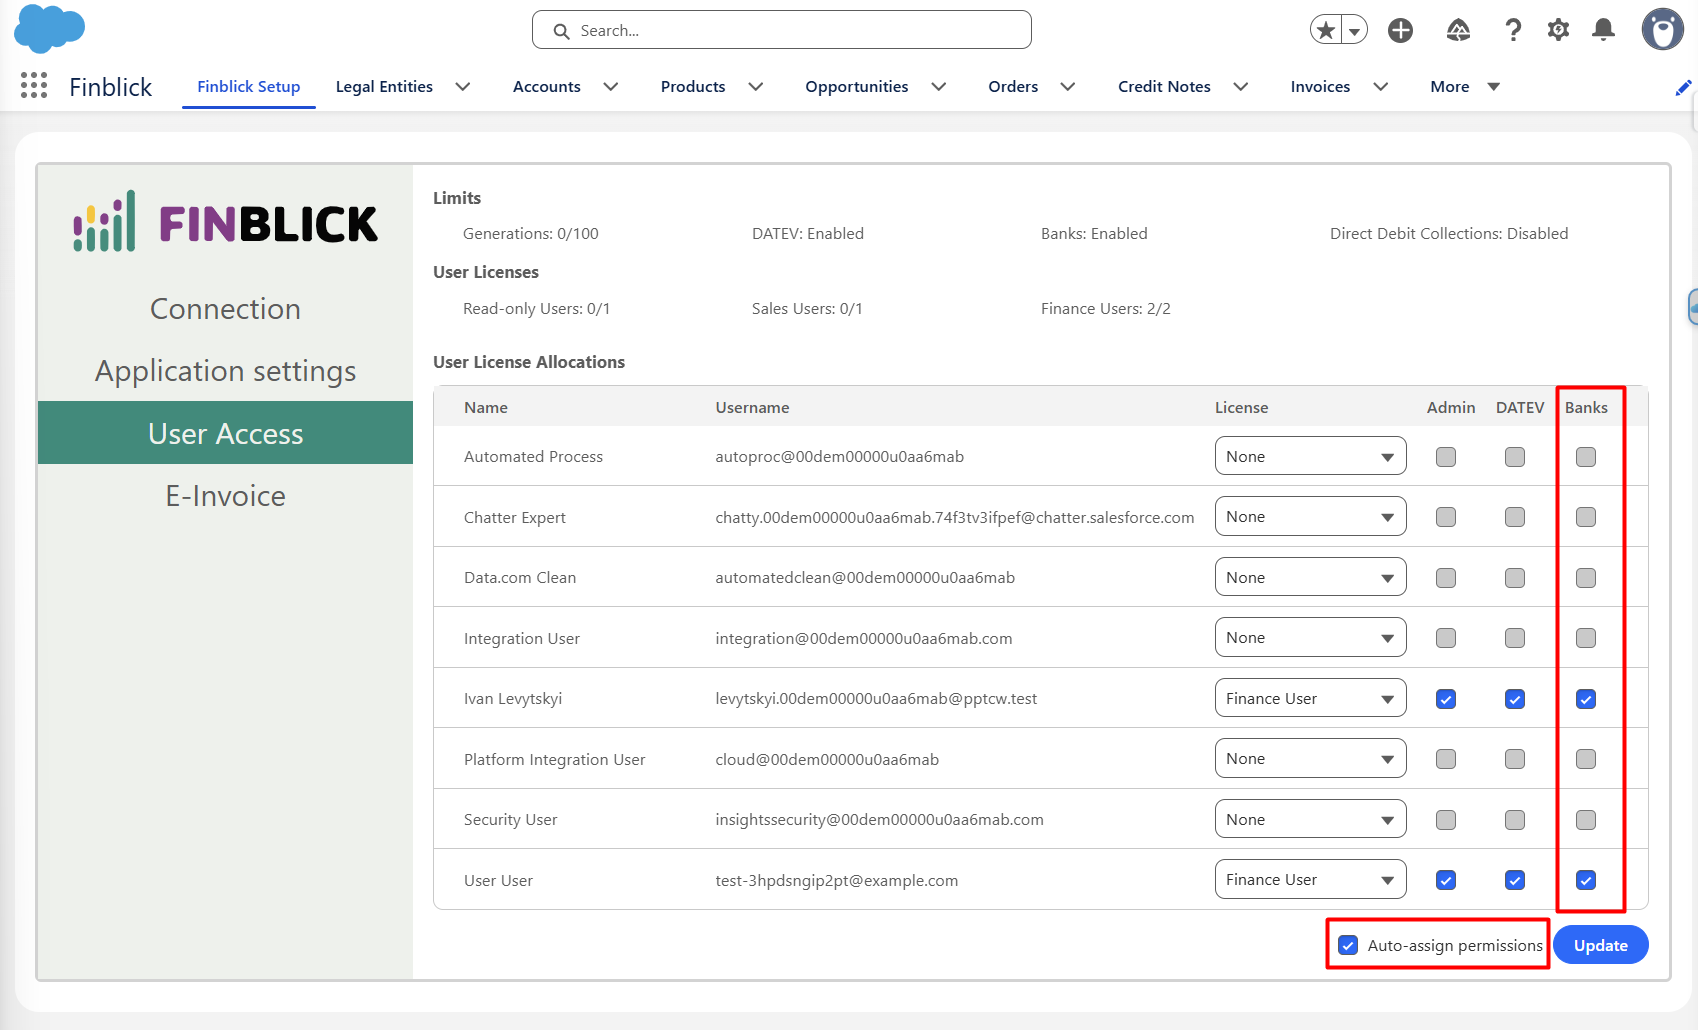The image size is (1698, 1030).
Task: Toggle DATEV checkbox for User User
Action: pos(1515,880)
